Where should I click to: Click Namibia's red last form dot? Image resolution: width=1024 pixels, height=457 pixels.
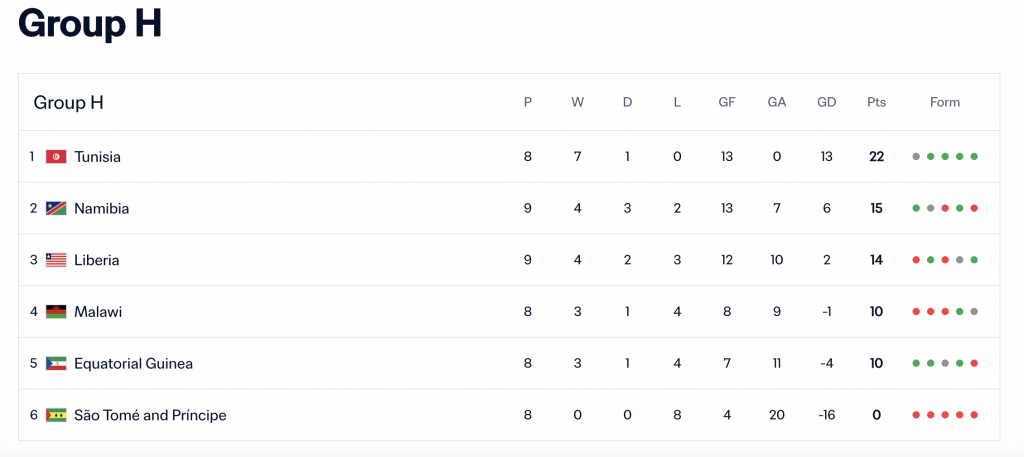974,209
